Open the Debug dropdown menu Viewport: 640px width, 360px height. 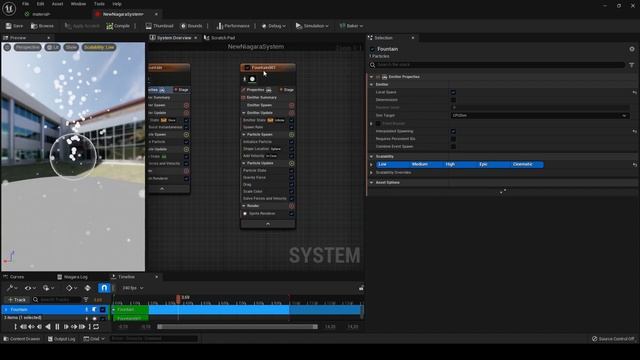coord(273,26)
